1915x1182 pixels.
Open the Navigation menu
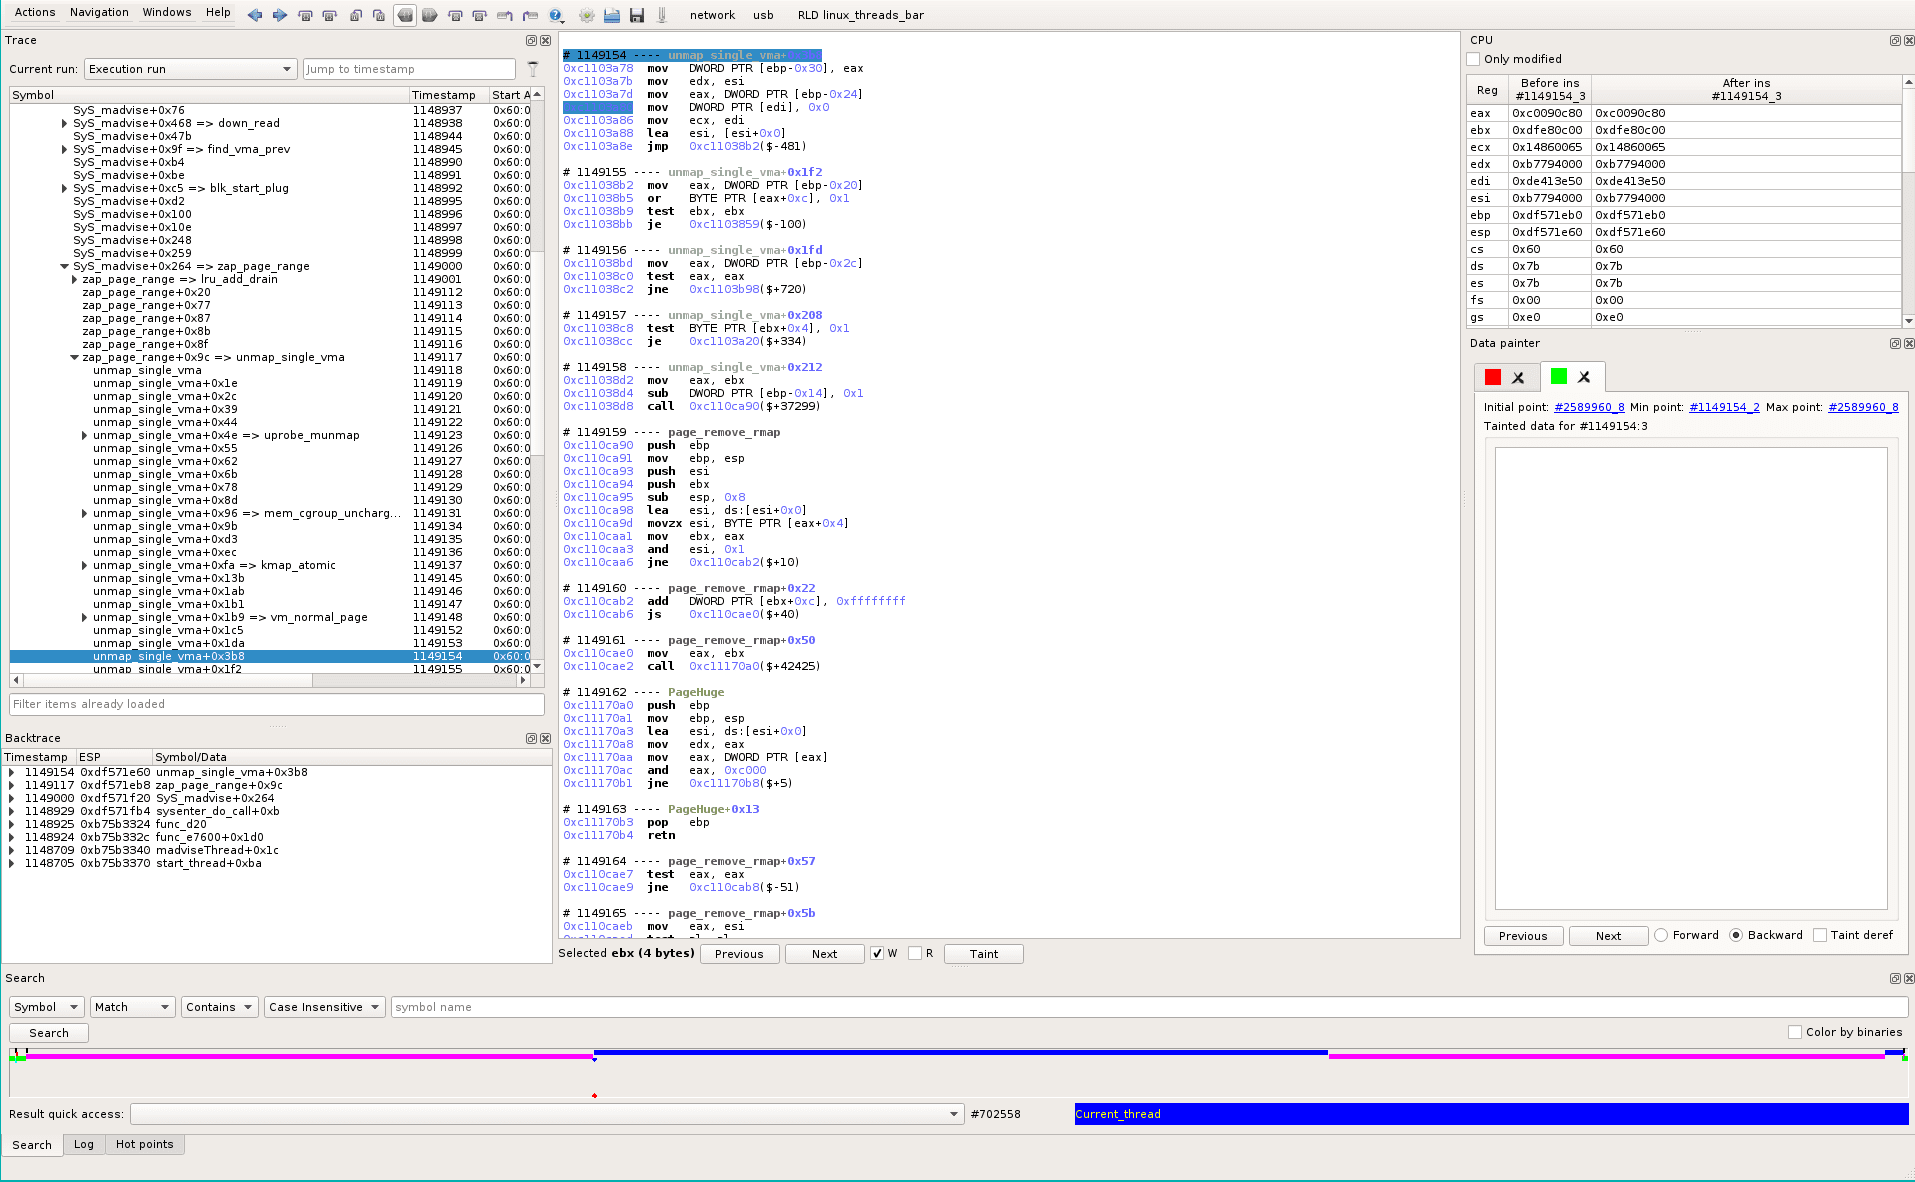(99, 12)
